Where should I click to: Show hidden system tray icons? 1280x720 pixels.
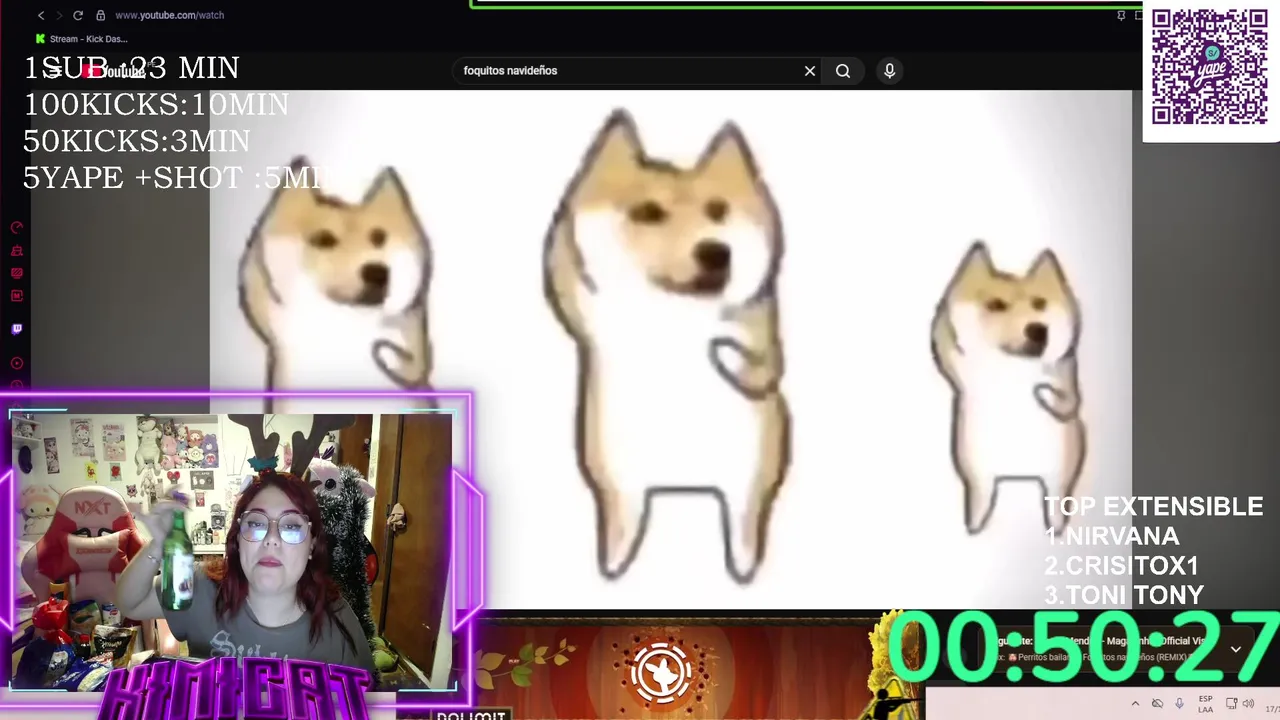coord(1135,704)
